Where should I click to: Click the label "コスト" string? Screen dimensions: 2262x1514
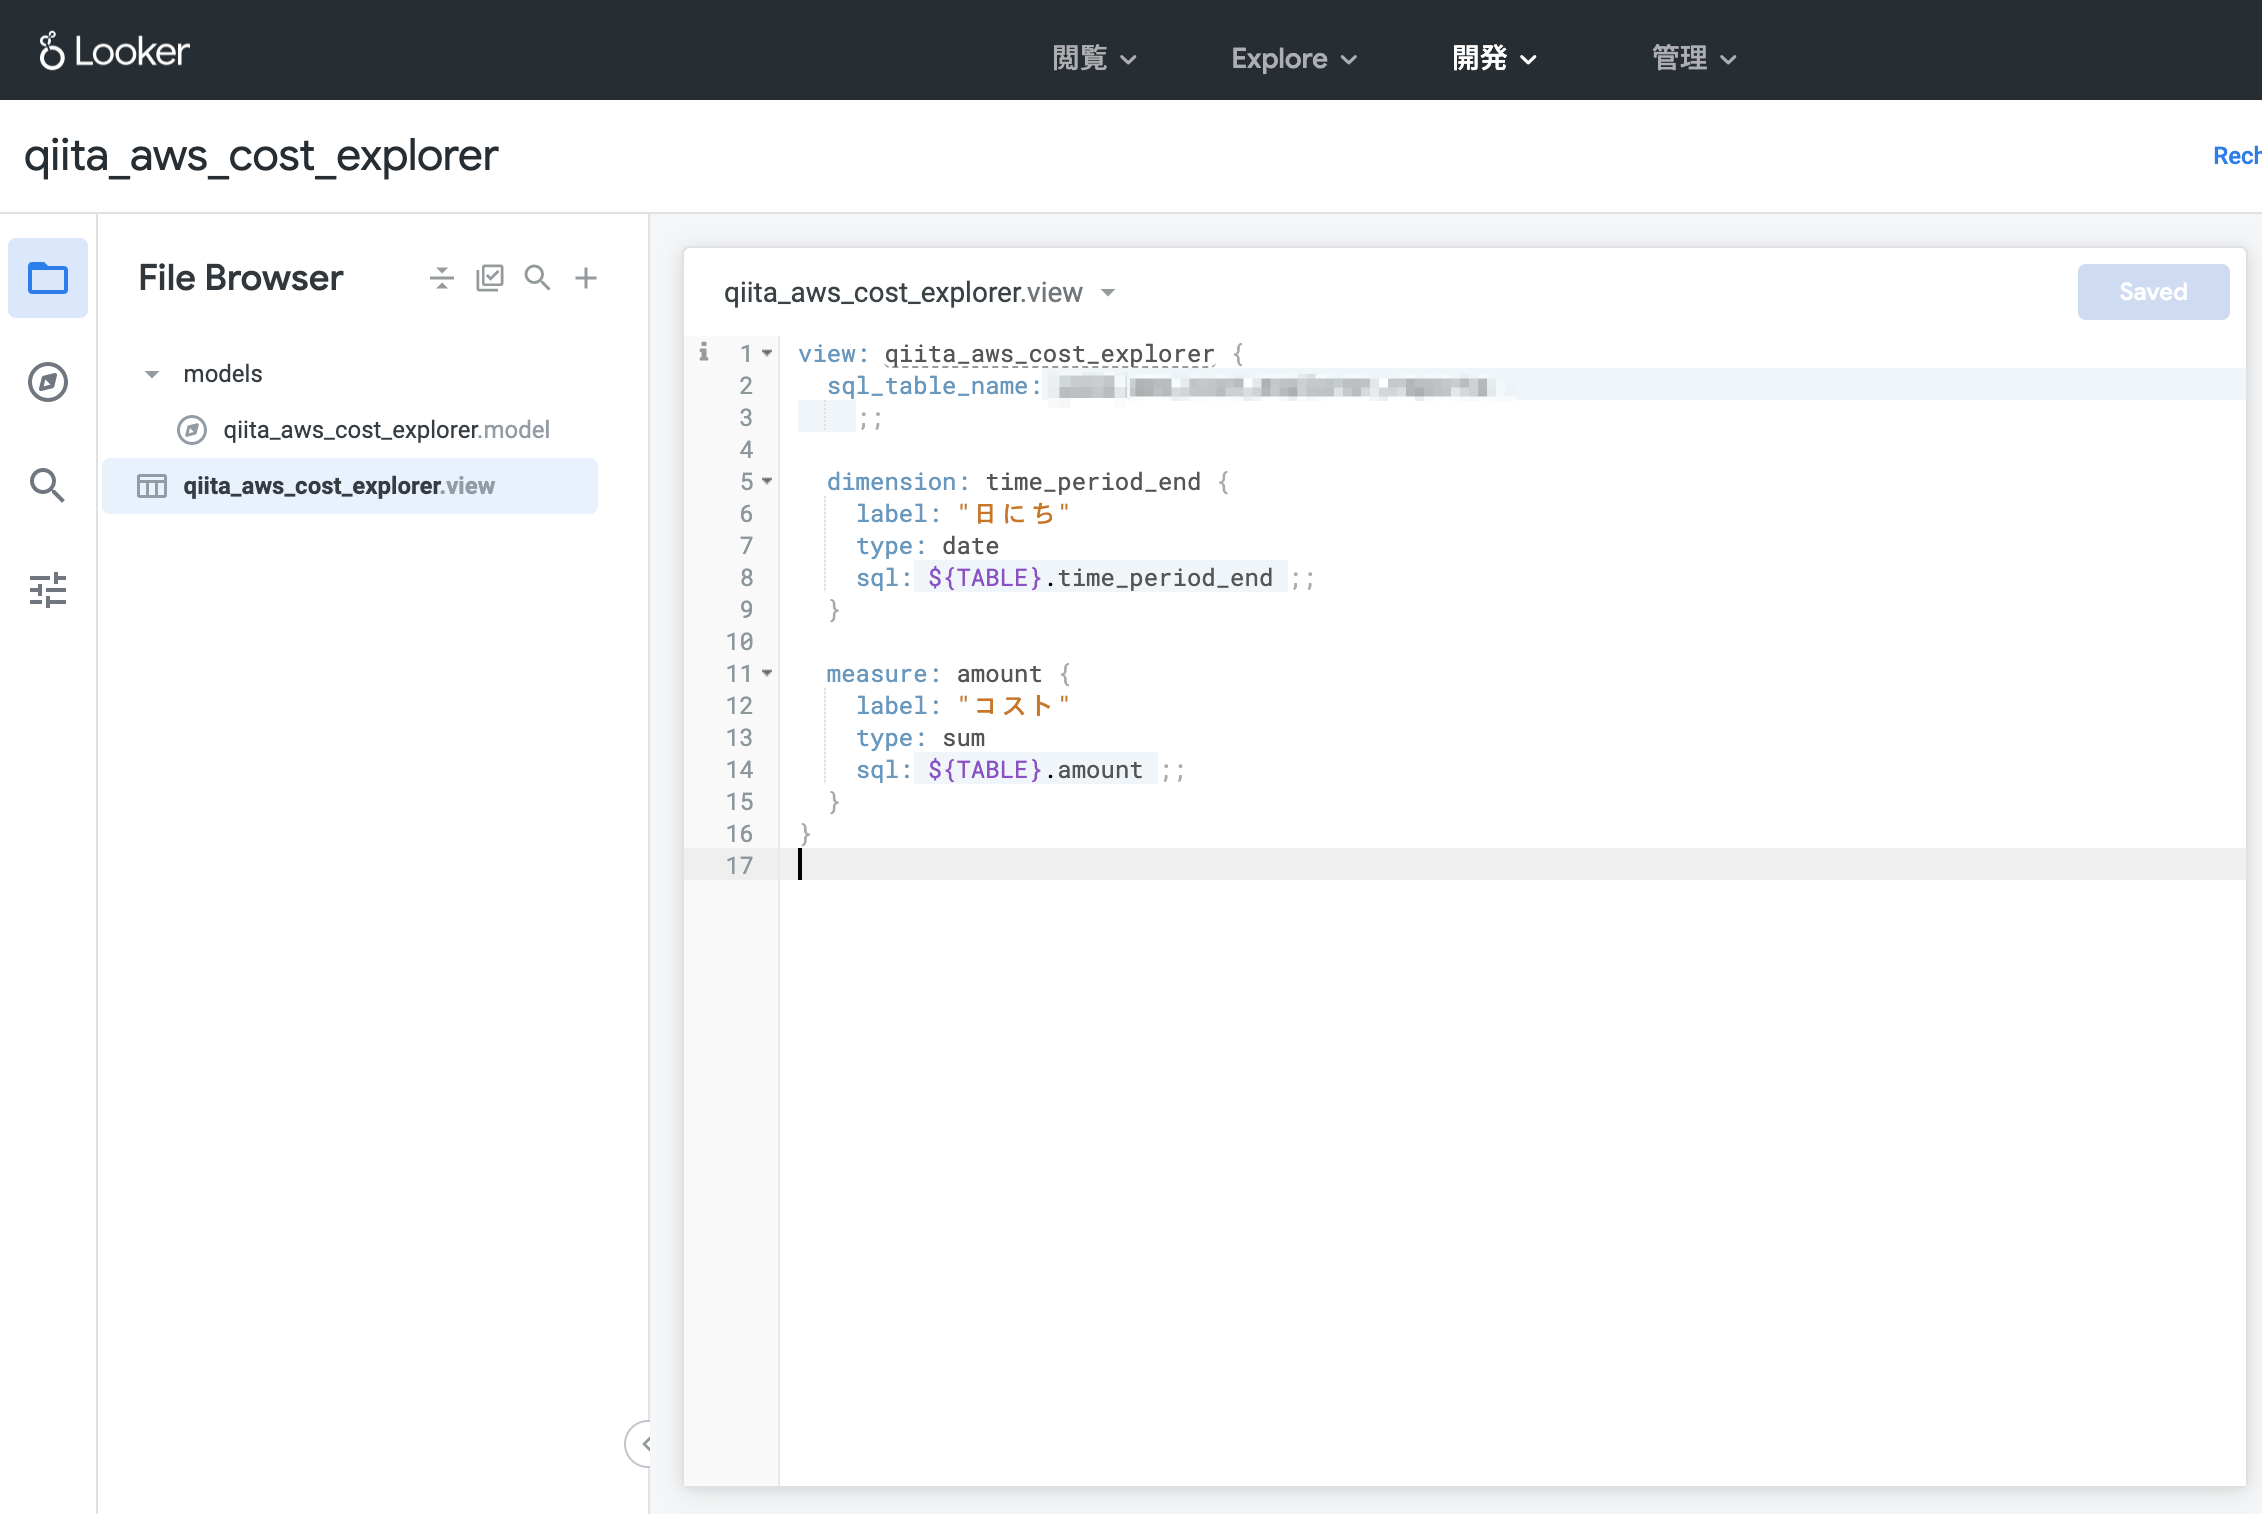1014,706
